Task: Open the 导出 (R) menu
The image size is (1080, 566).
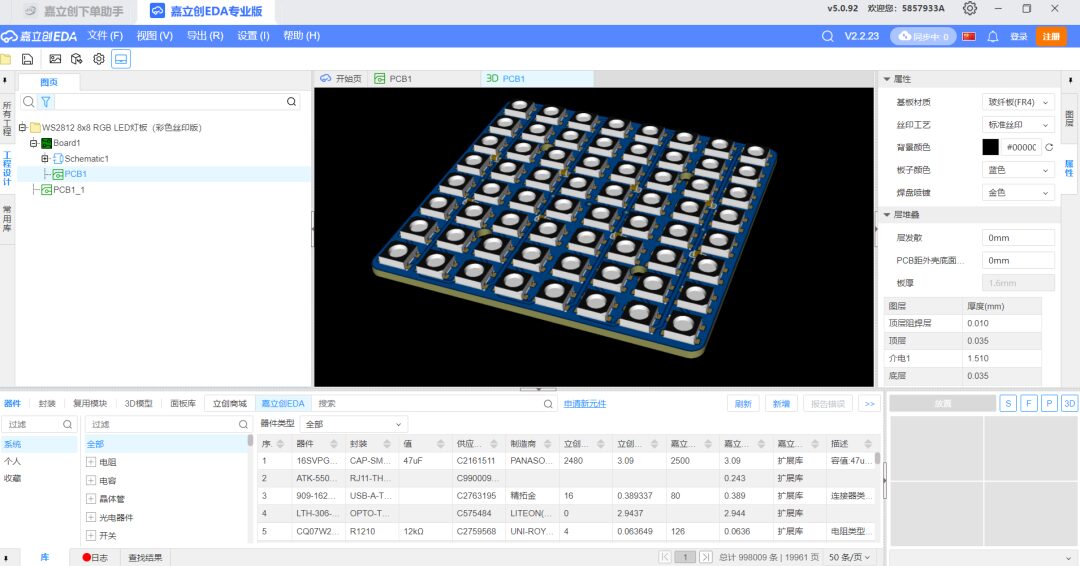Action: [205, 36]
